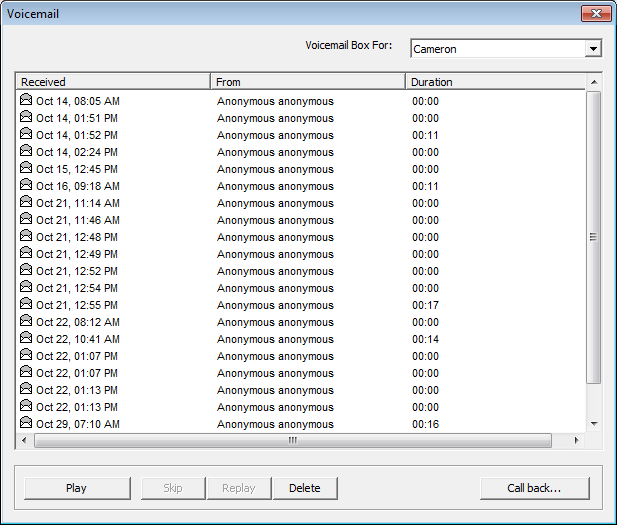Select envelope icon beside Oct 16, 09:18 AM
Viewport: 617px width, 525px height.
click(x=26, y=186)
